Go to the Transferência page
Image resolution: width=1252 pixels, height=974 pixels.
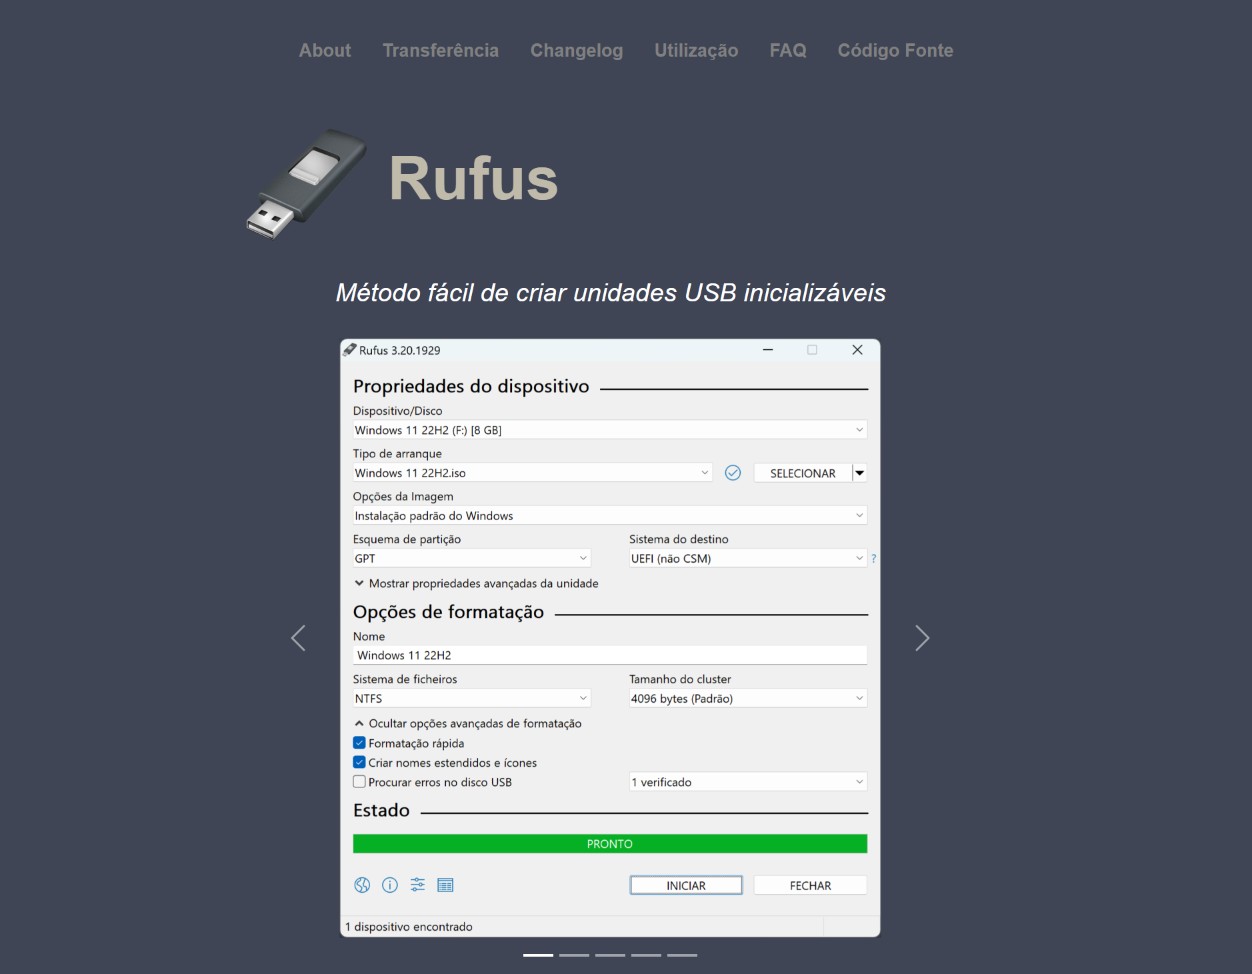coord(440,50)
